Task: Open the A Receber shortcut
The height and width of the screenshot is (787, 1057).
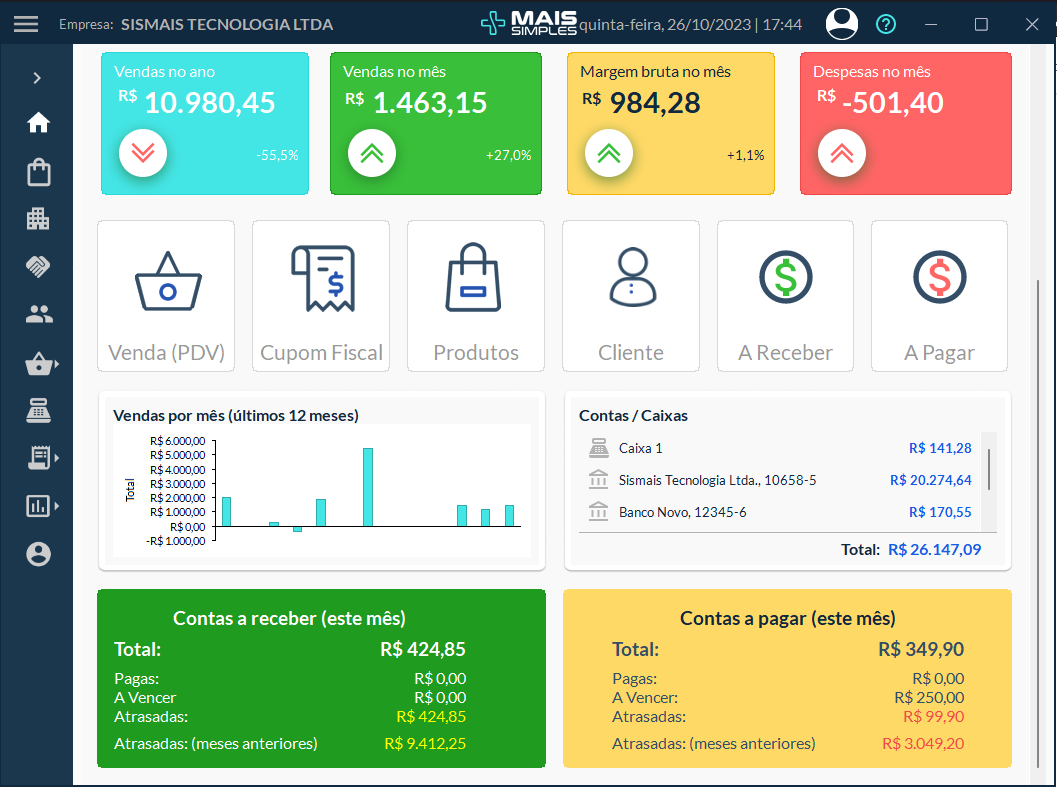Action: [x=785, y=295]
